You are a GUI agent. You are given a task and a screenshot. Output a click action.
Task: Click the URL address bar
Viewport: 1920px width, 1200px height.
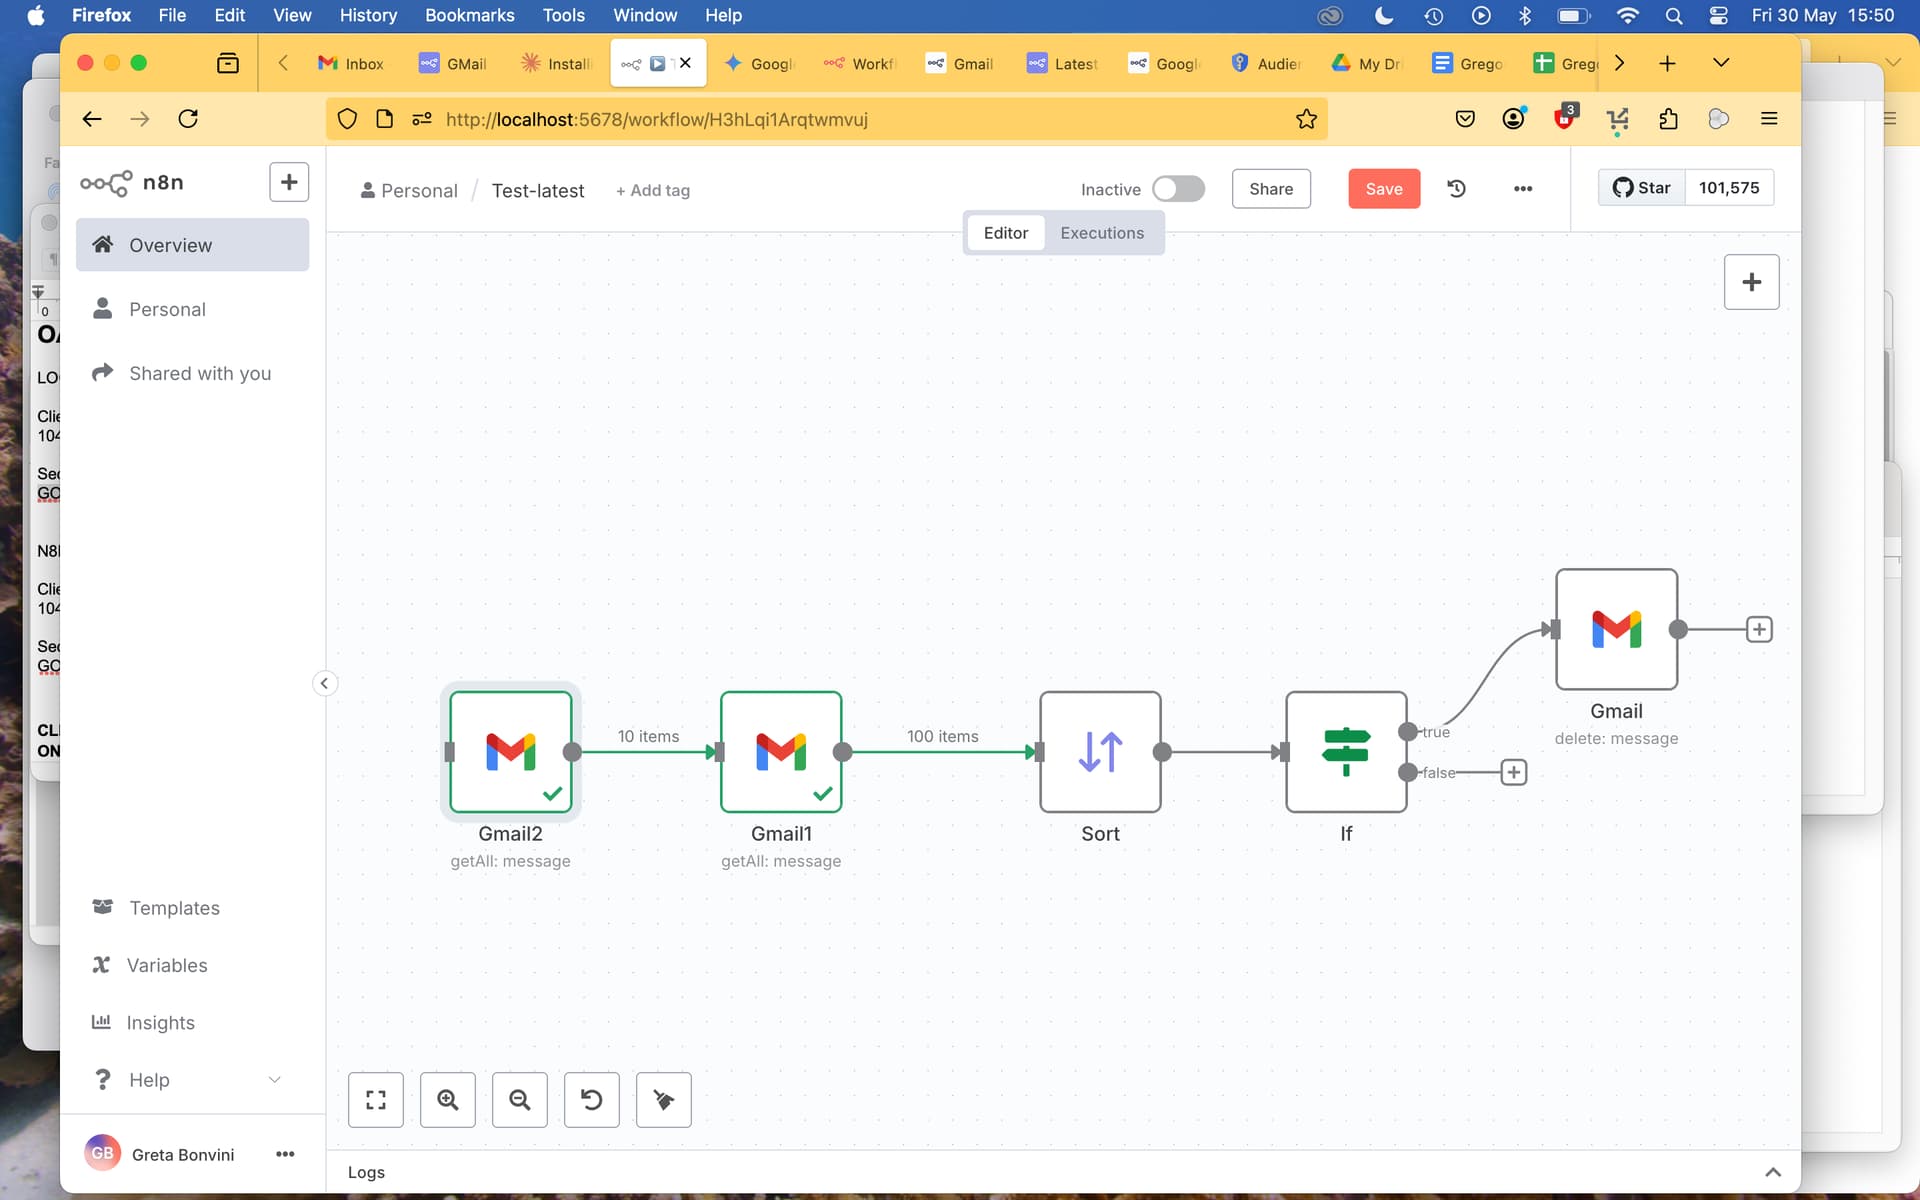pos(826,119)
